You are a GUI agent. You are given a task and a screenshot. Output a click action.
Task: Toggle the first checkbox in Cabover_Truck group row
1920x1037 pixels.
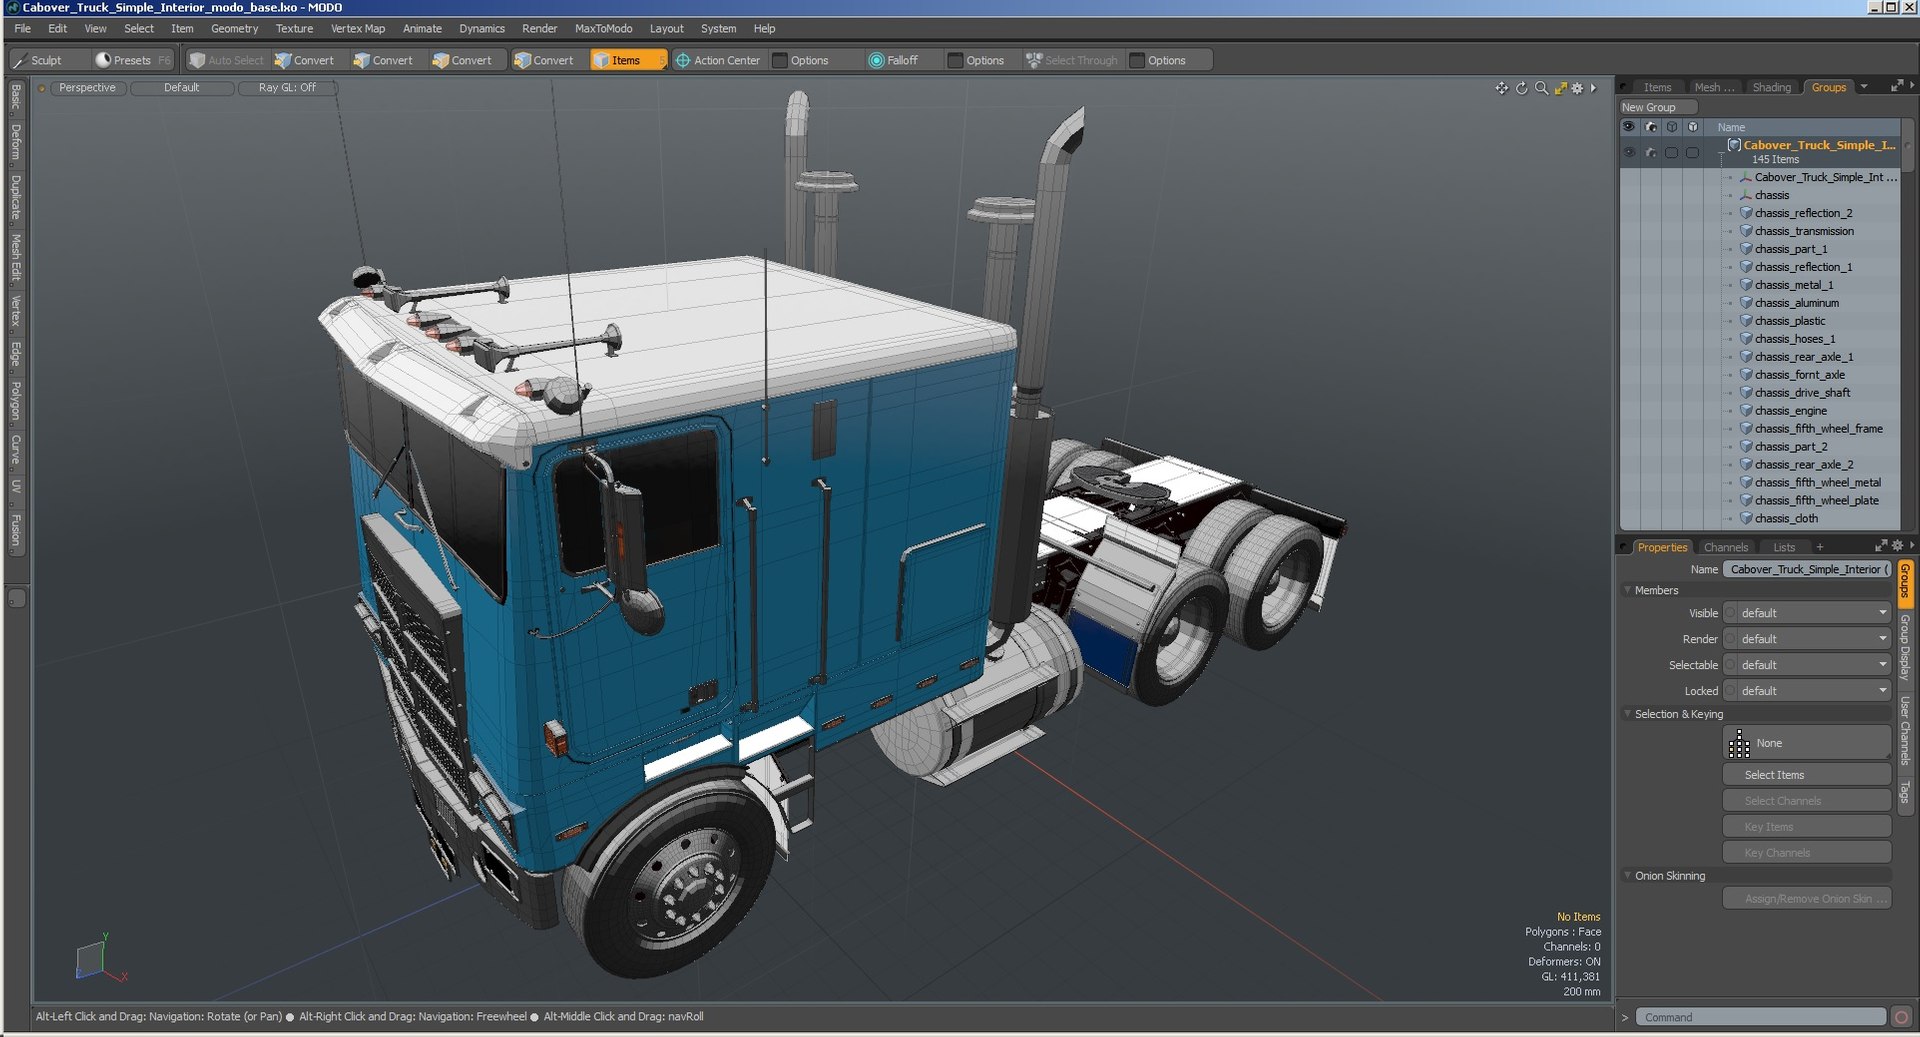pyautogui.click(x=1671, y=153)
